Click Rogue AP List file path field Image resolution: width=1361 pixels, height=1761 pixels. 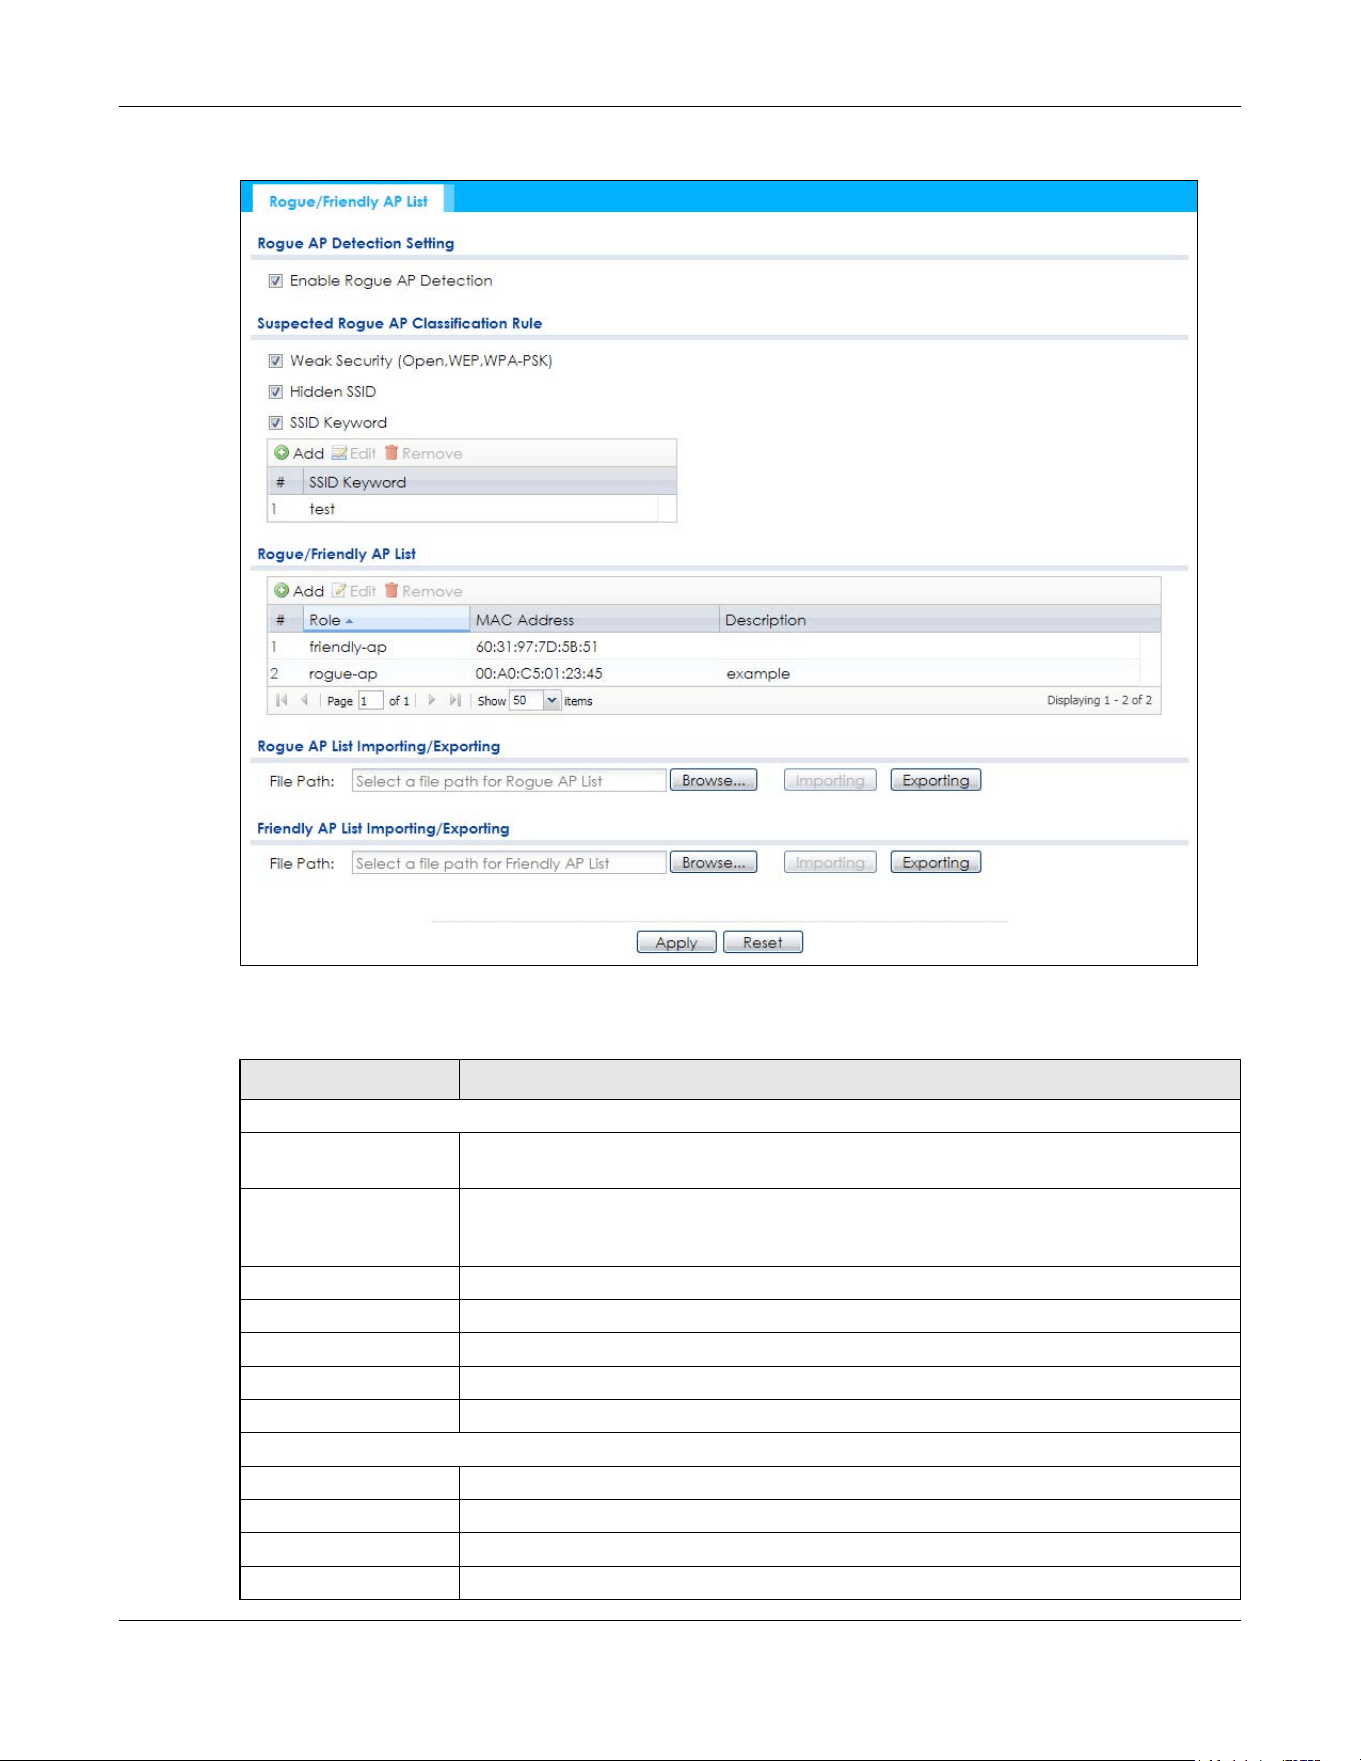[509, 781]
